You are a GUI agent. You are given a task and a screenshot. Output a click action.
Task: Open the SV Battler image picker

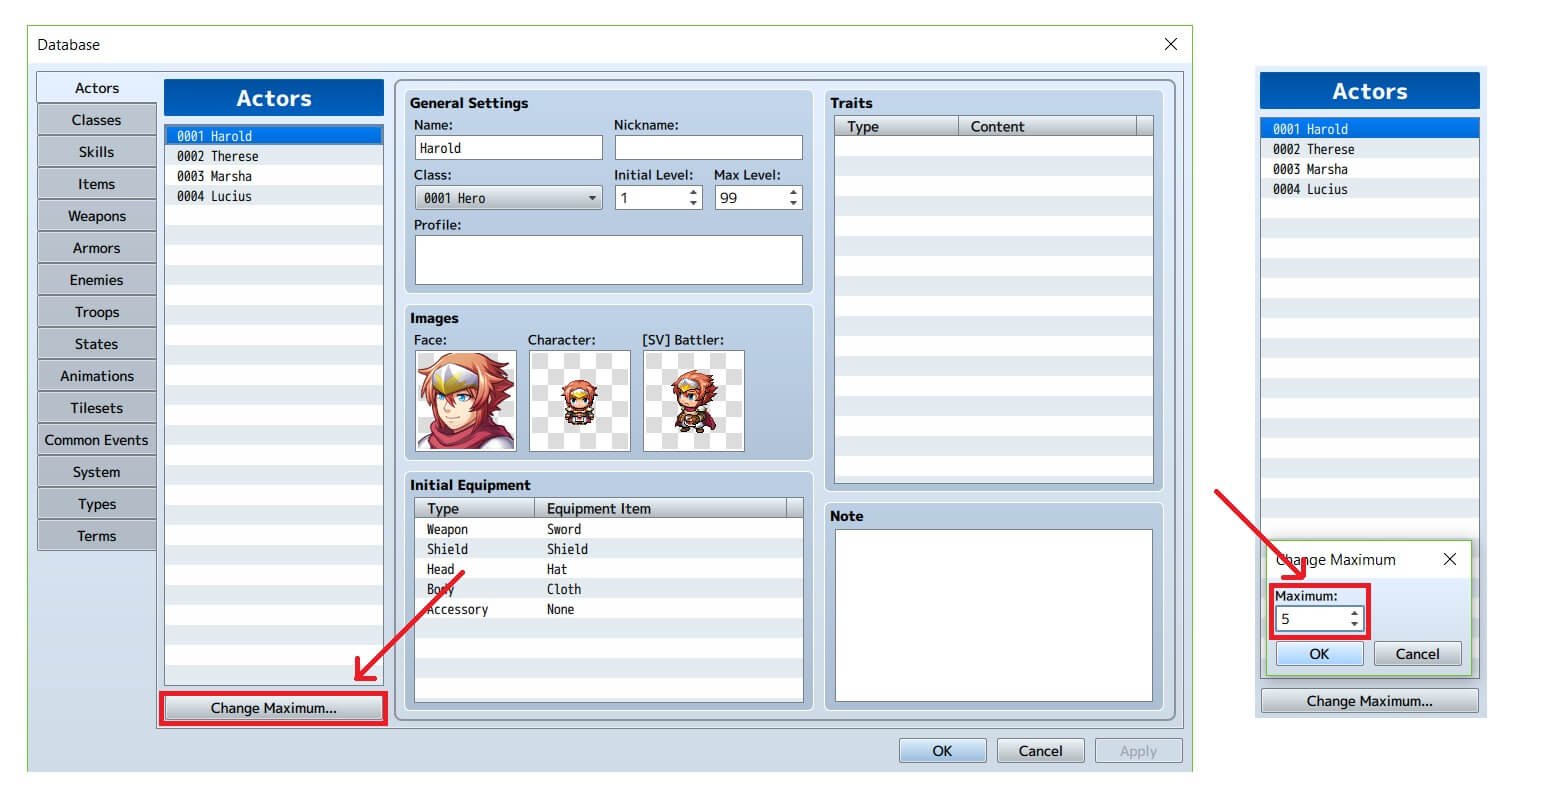point(694,400)
